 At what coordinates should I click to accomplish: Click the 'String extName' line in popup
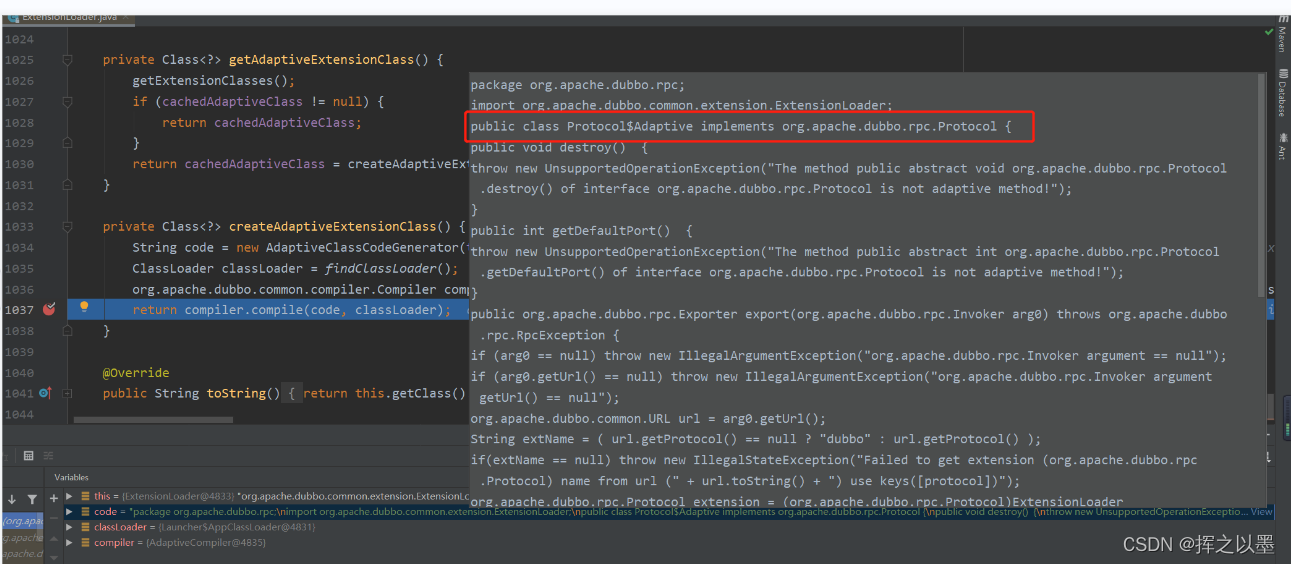tap(756, 439)
